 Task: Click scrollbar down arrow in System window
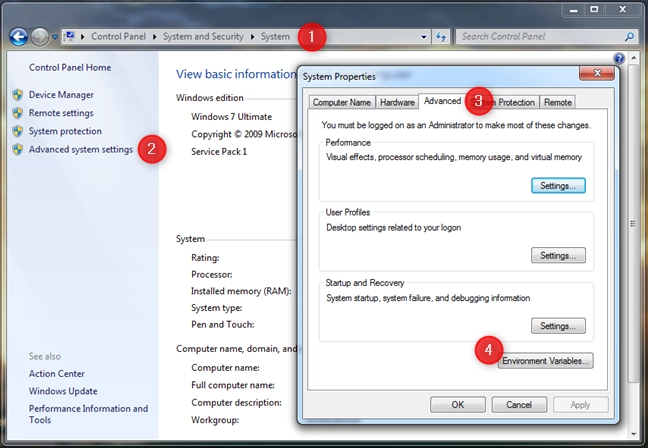click(x=633, y=434)
